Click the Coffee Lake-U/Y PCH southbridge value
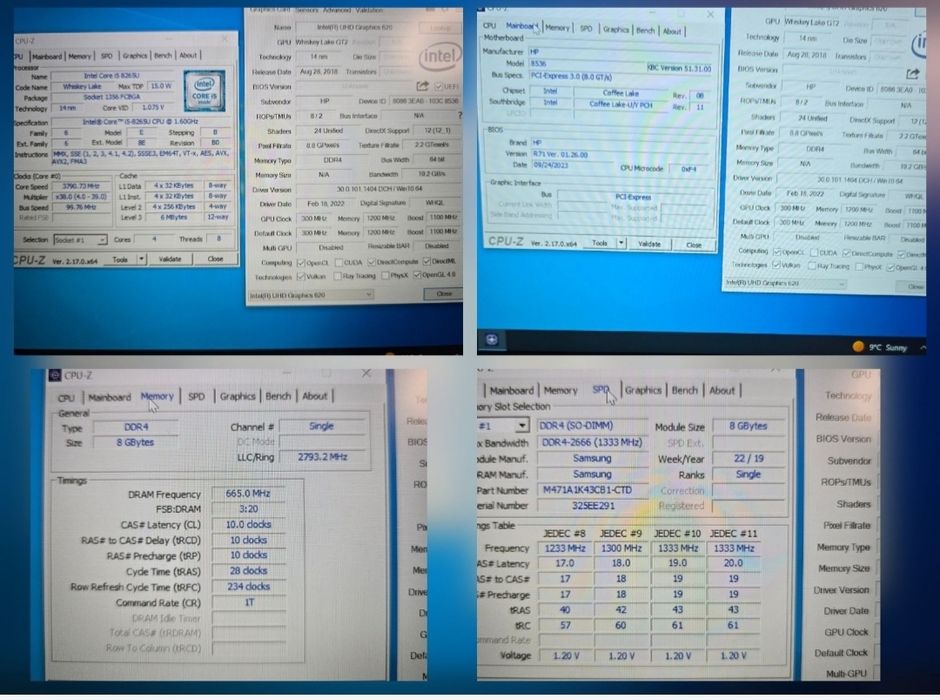 pyautogui.click(x=620, y=104)
